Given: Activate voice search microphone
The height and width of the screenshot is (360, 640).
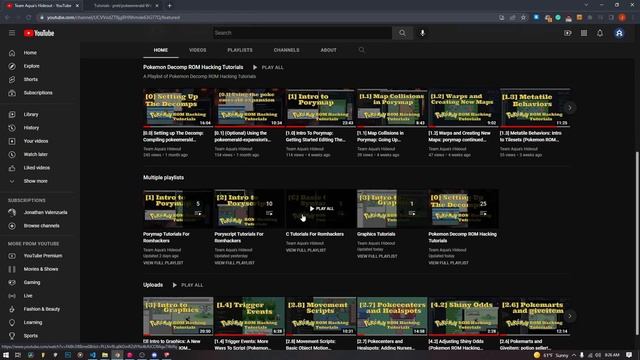Looking at the screenshot, I should click(422, 33).
